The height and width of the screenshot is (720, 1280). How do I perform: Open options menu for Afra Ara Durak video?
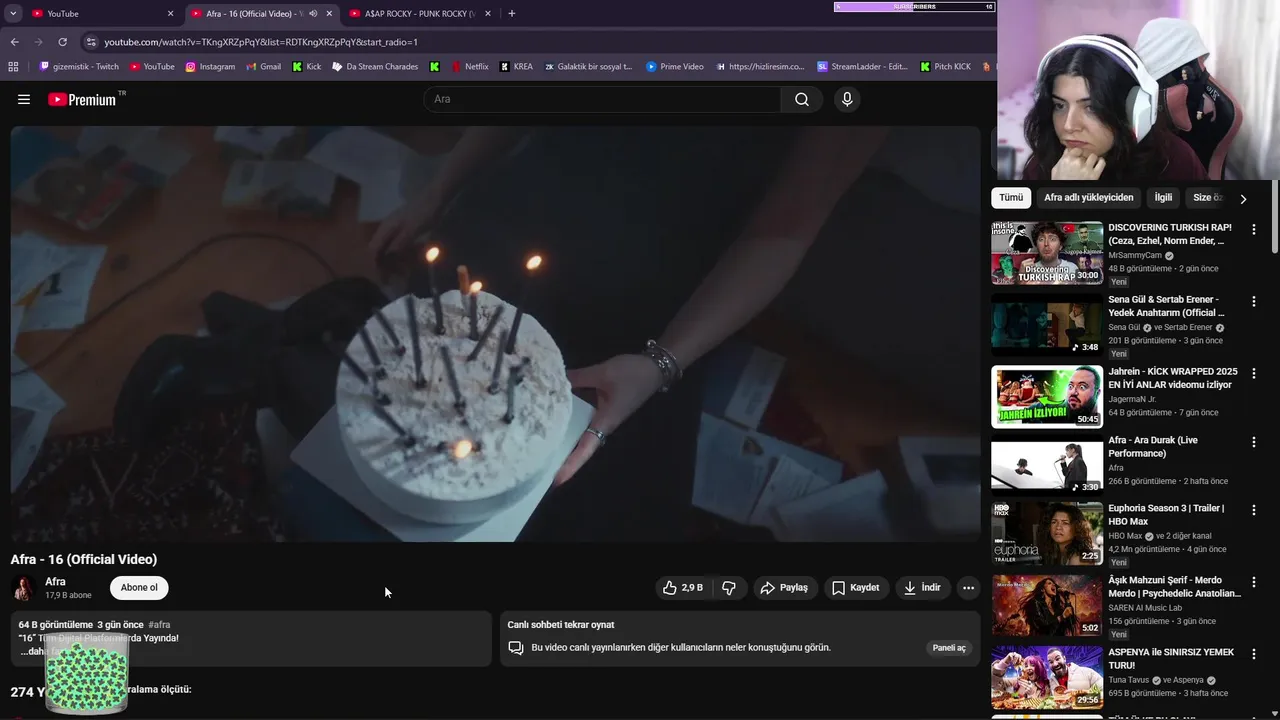click(1254, 442)
